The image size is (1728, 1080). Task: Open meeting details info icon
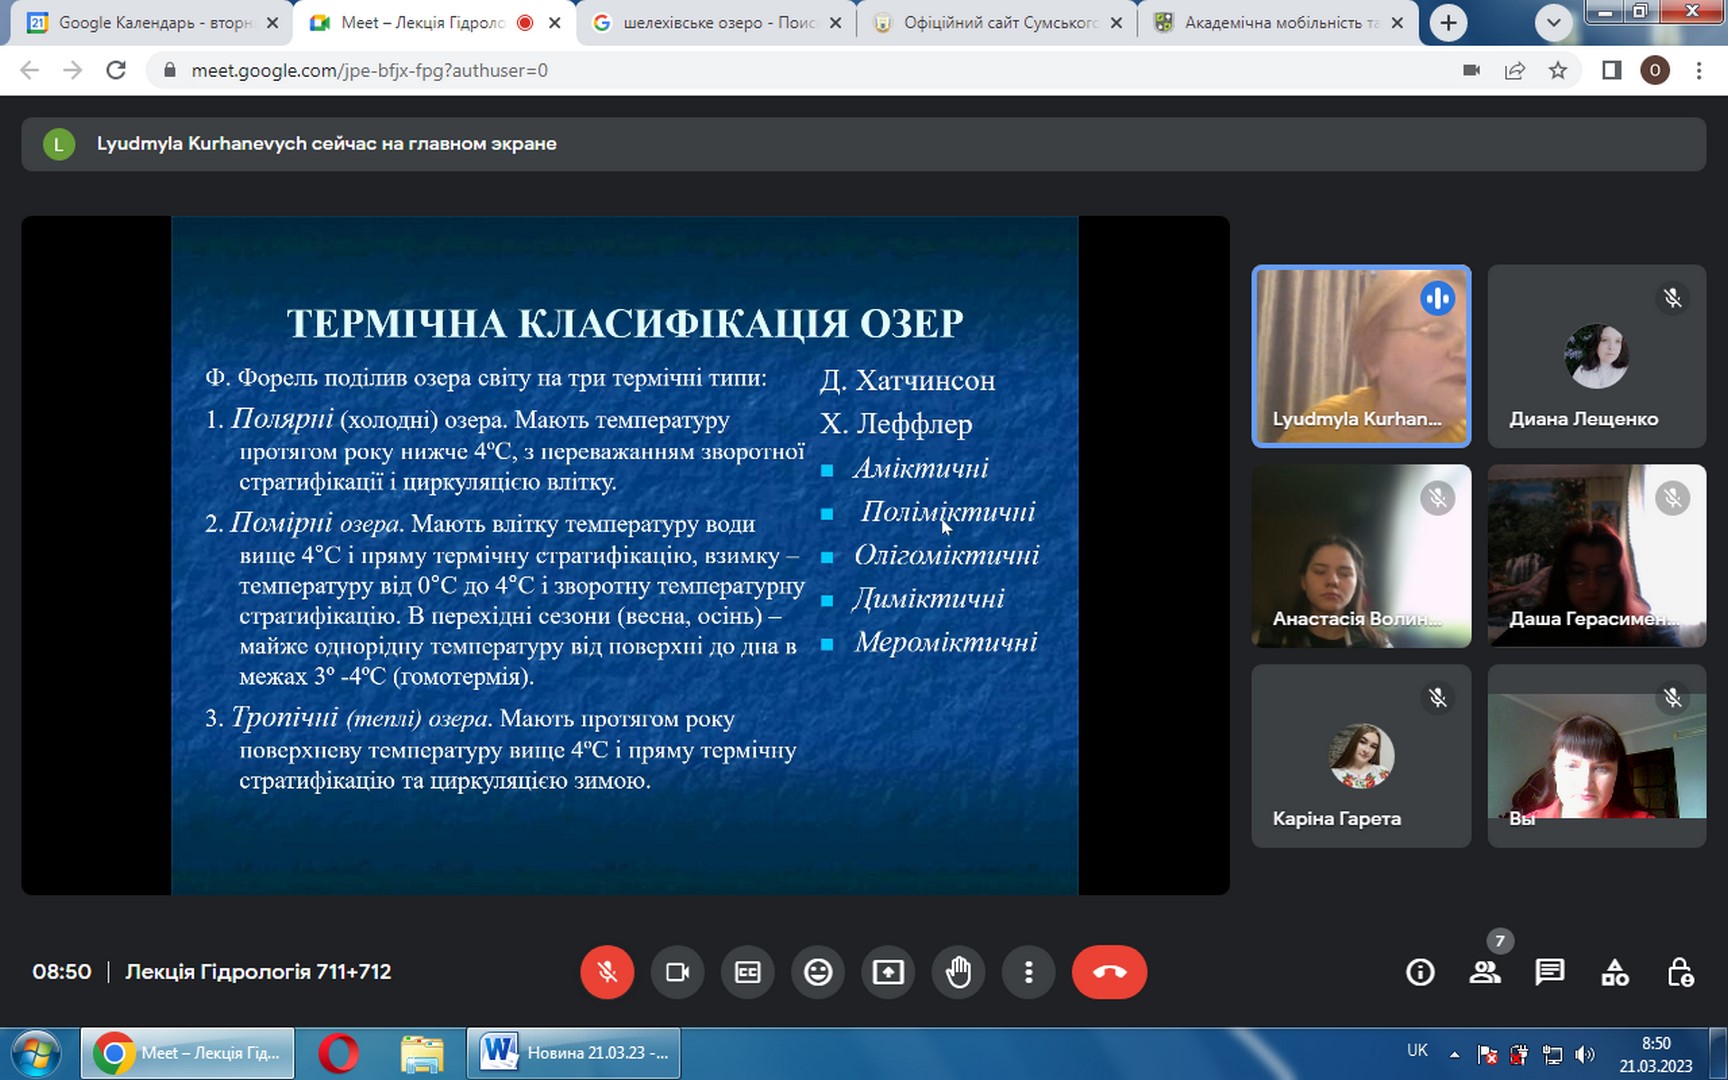point(1420,972)
